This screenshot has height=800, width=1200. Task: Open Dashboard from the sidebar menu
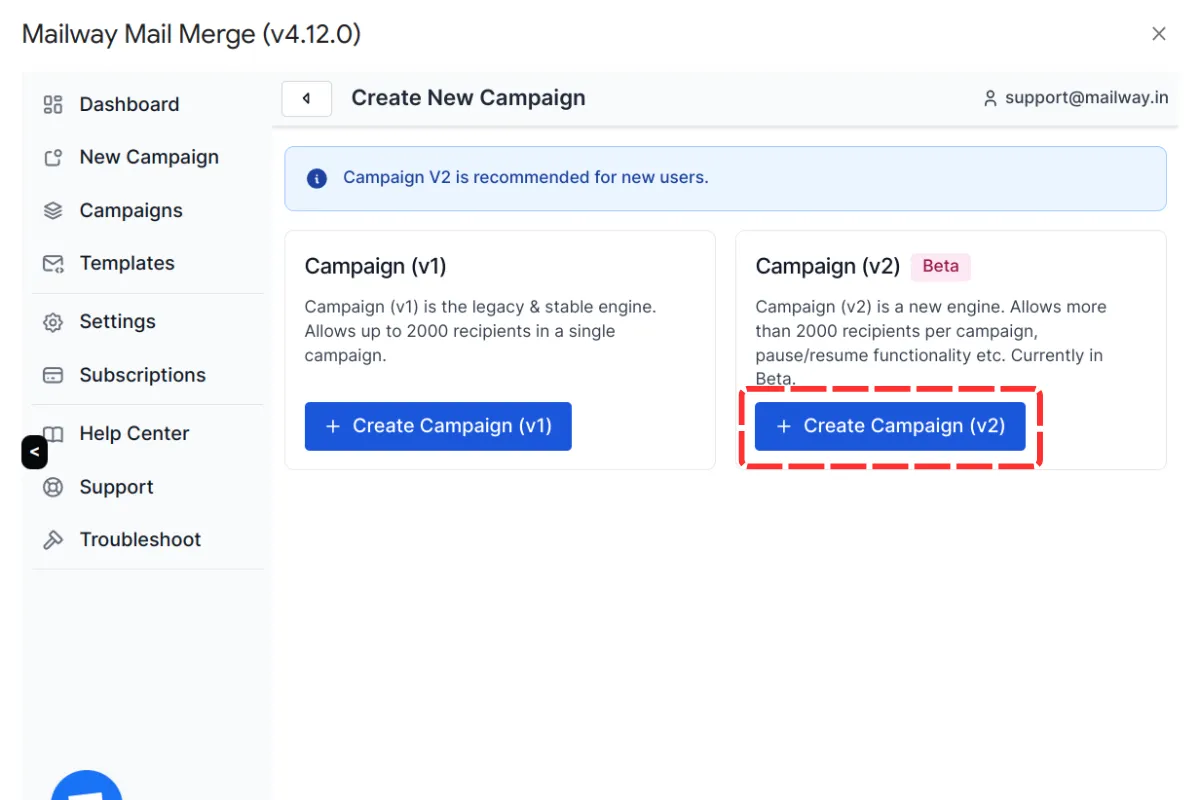[x=129, y=103]
